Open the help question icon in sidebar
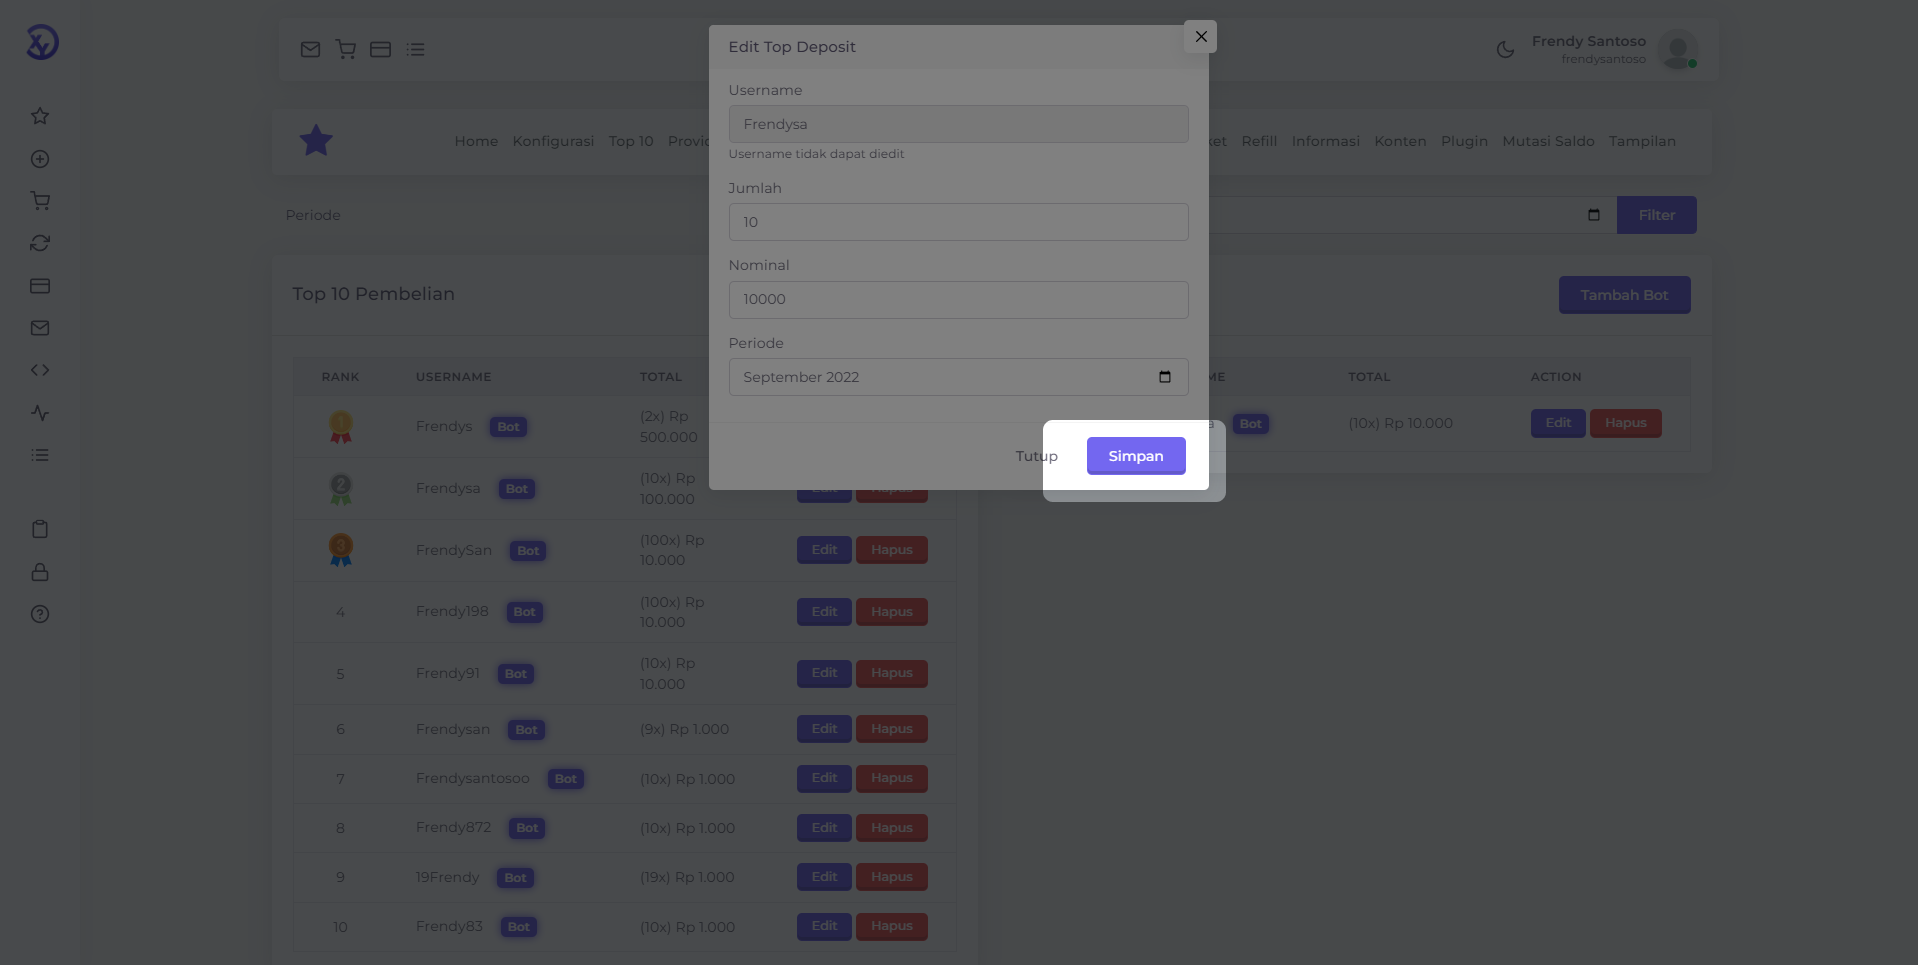1918x965 pixels. (40, 614)
